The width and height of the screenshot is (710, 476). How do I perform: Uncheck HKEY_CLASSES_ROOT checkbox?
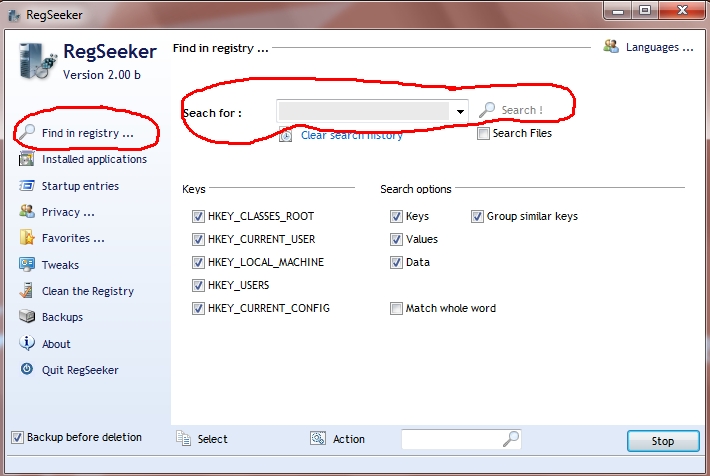[198, 216]
